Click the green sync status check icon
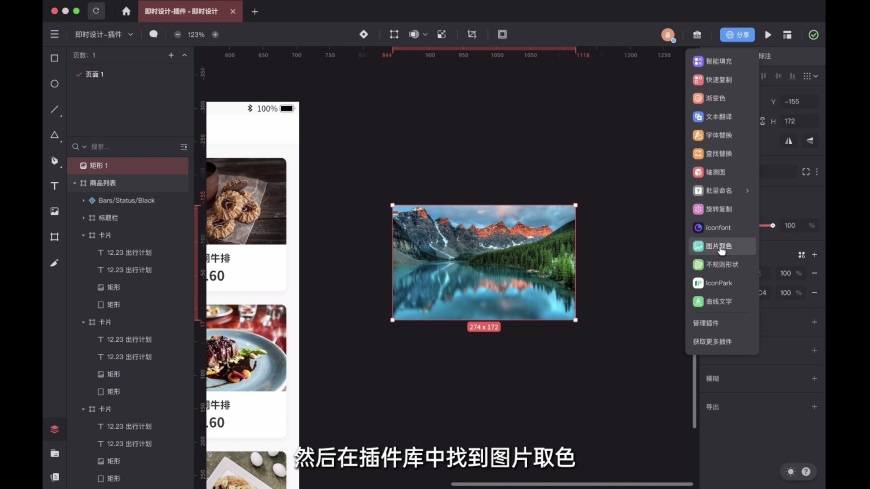This screenshot has width=870, height=489. pos(813,35)
